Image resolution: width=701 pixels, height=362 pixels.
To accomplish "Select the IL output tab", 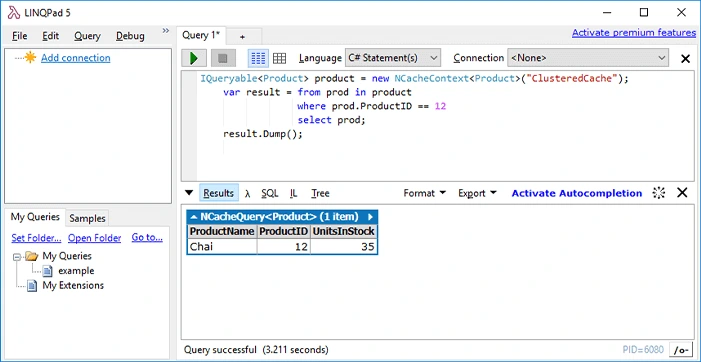I will (x=294, y=193).
